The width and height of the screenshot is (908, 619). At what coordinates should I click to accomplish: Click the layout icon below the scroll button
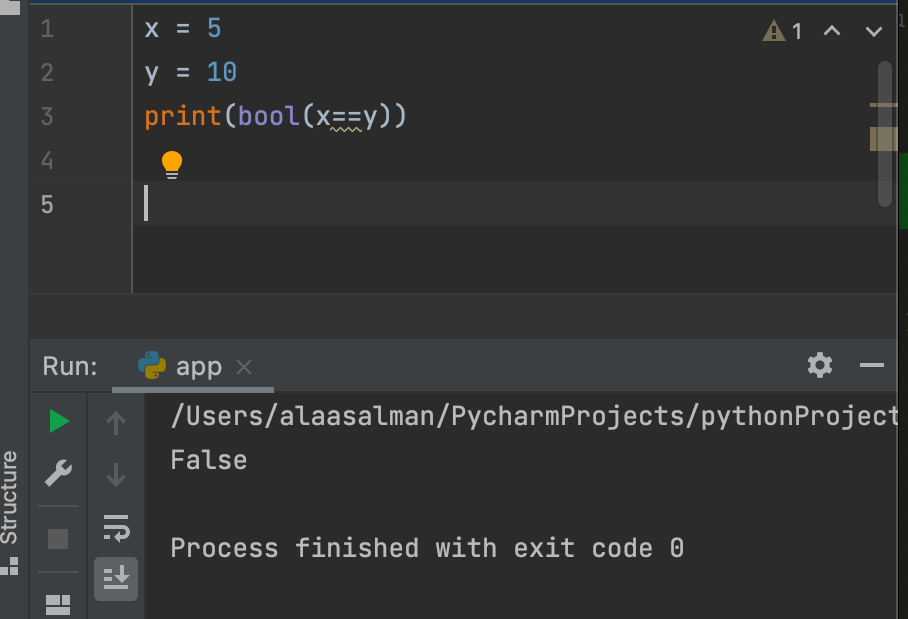click(x=59, y=604)
